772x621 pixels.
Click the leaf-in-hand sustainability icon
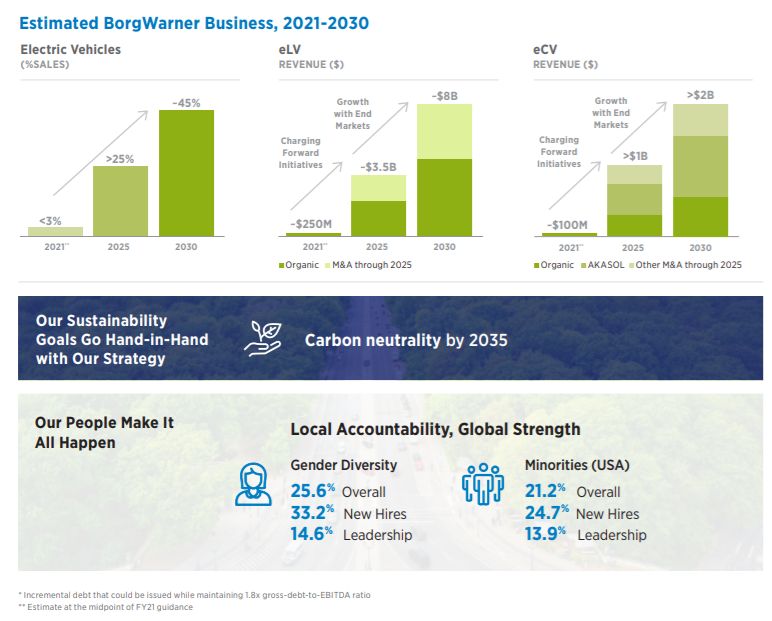tap(262, 339)
